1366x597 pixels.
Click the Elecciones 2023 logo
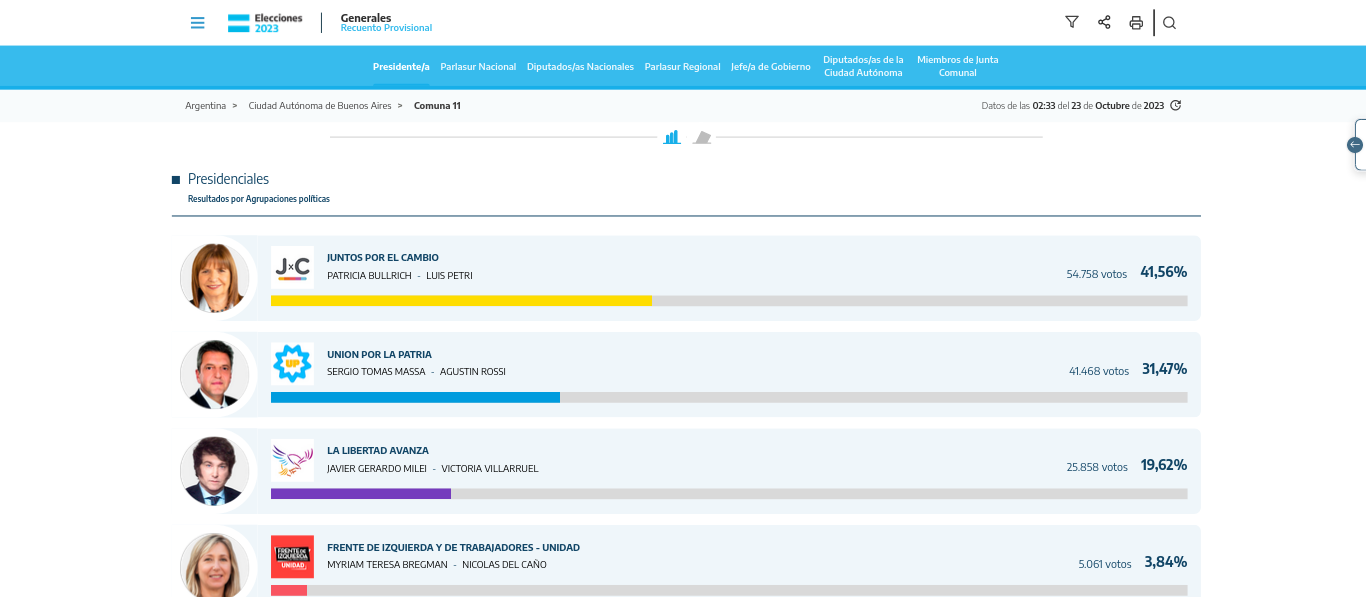(254, 23)
